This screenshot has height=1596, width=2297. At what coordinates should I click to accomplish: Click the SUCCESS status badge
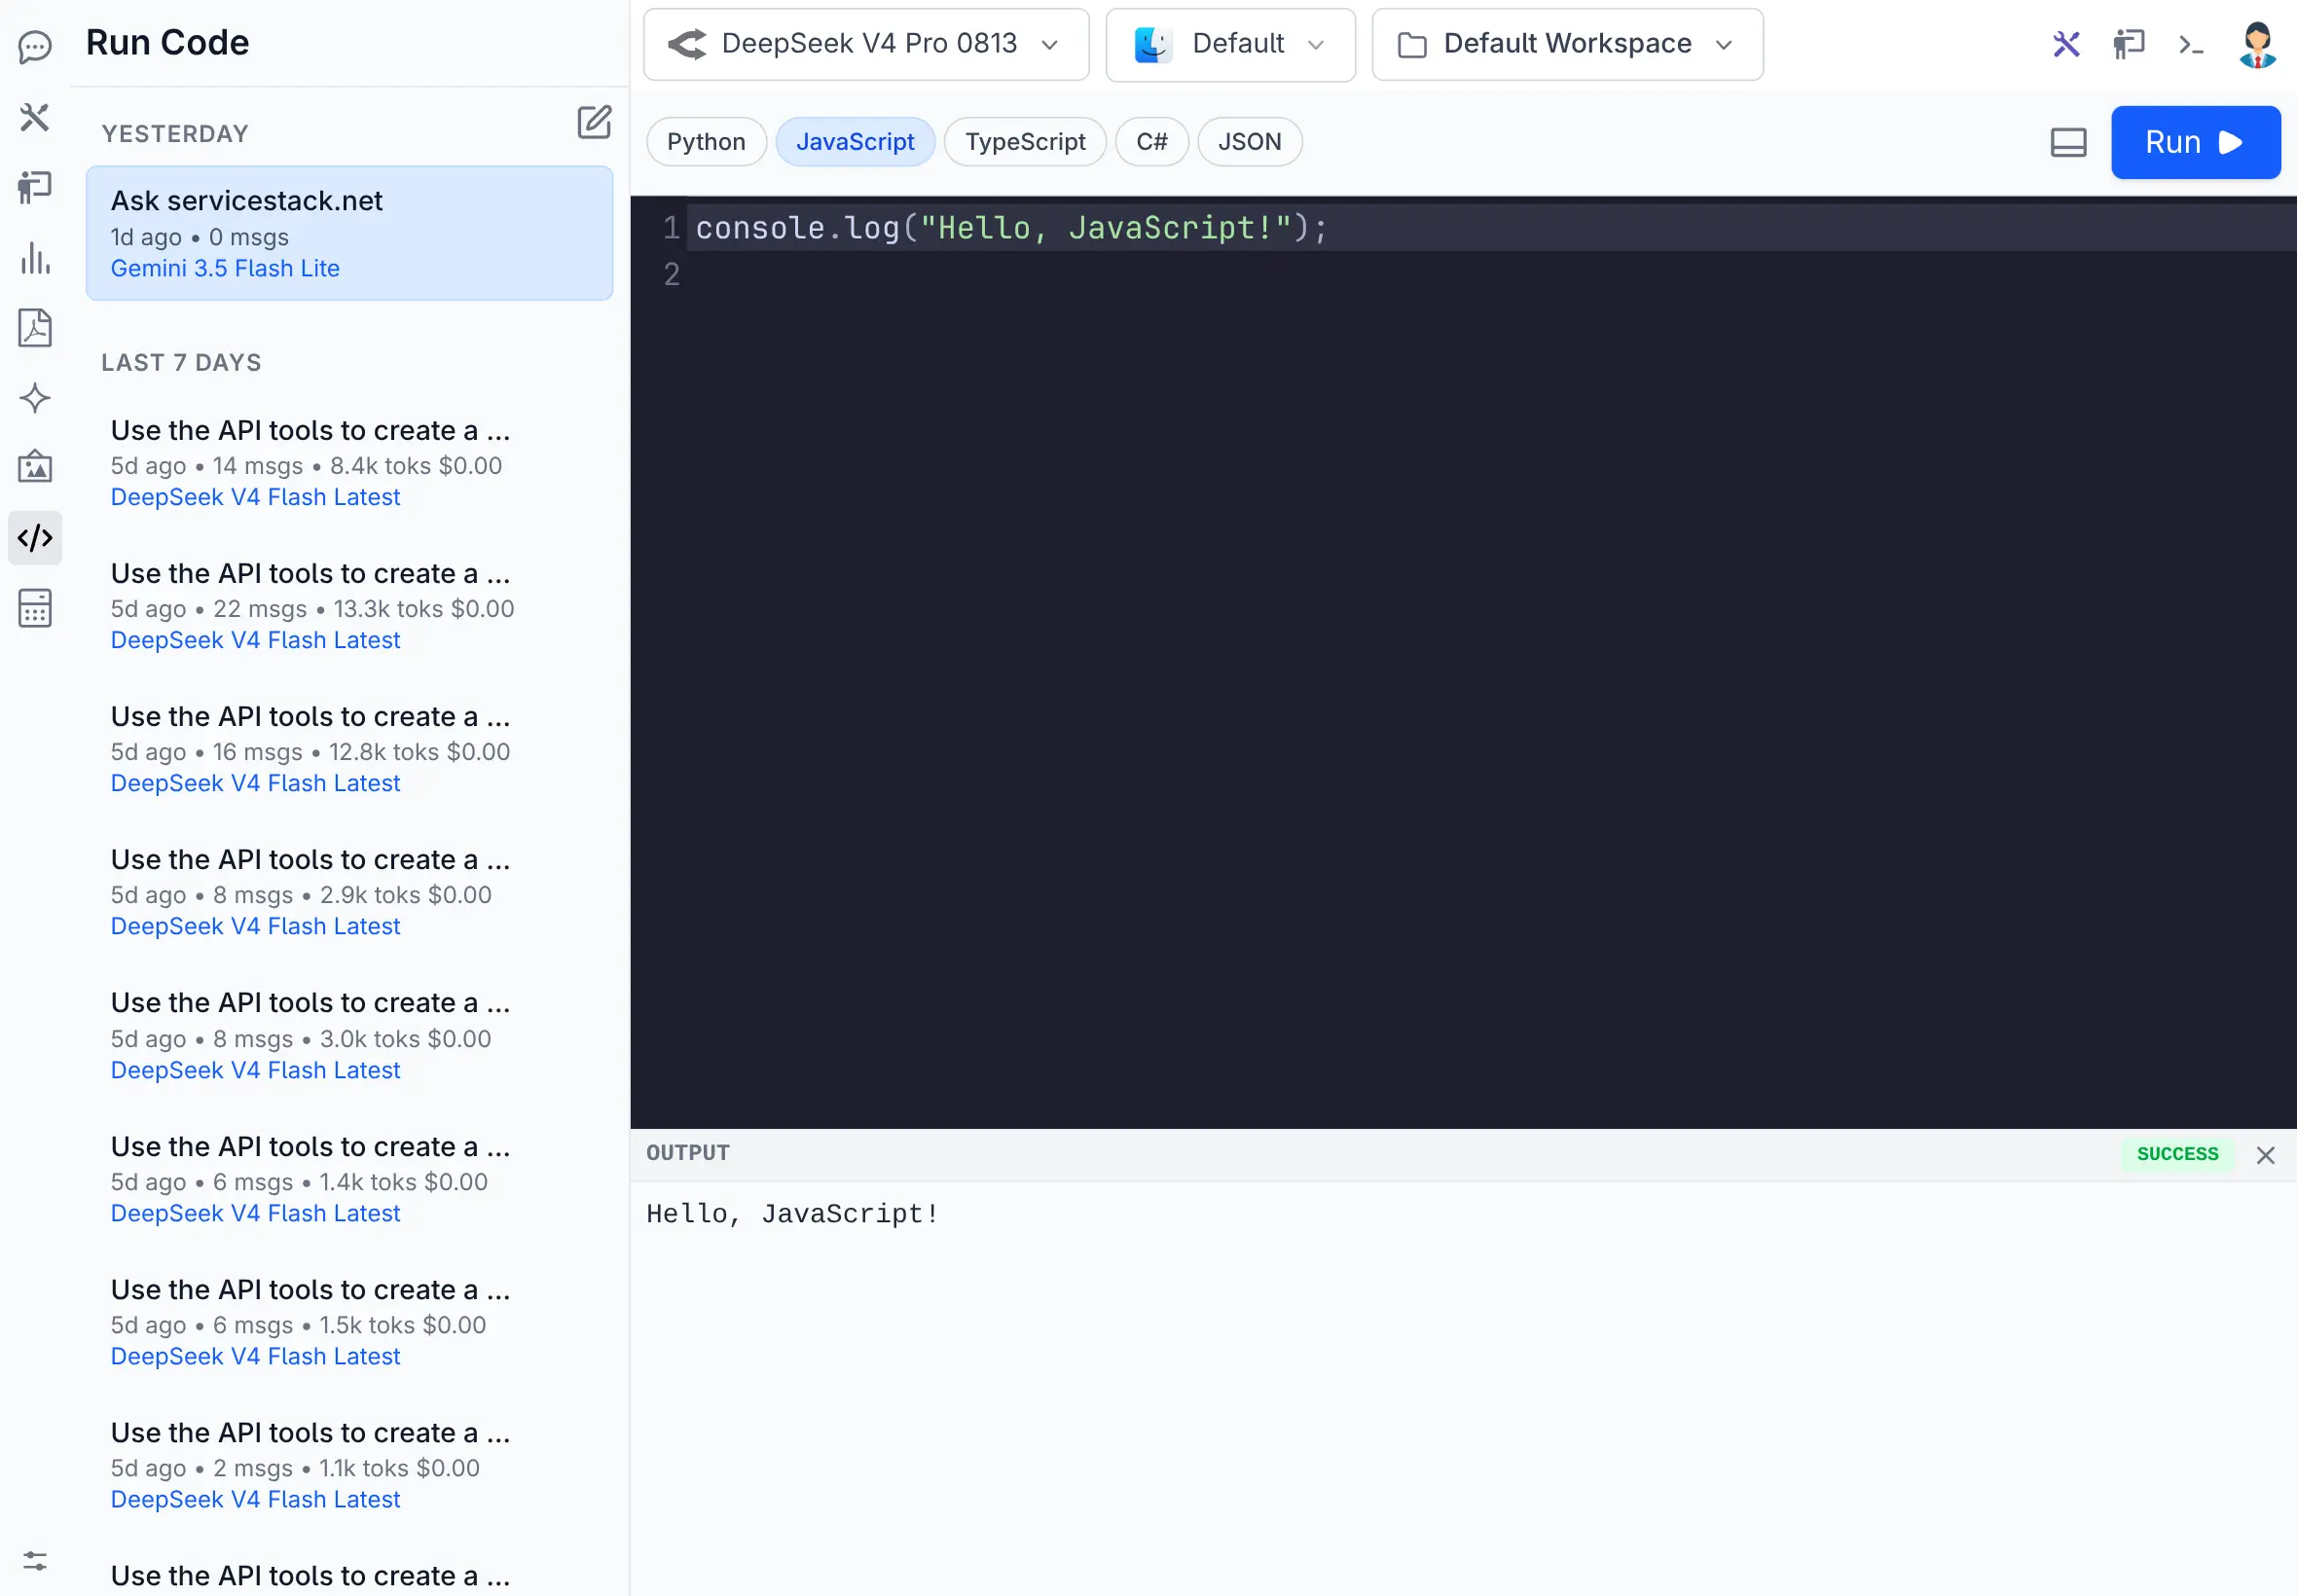[x=2177, y=1154]
